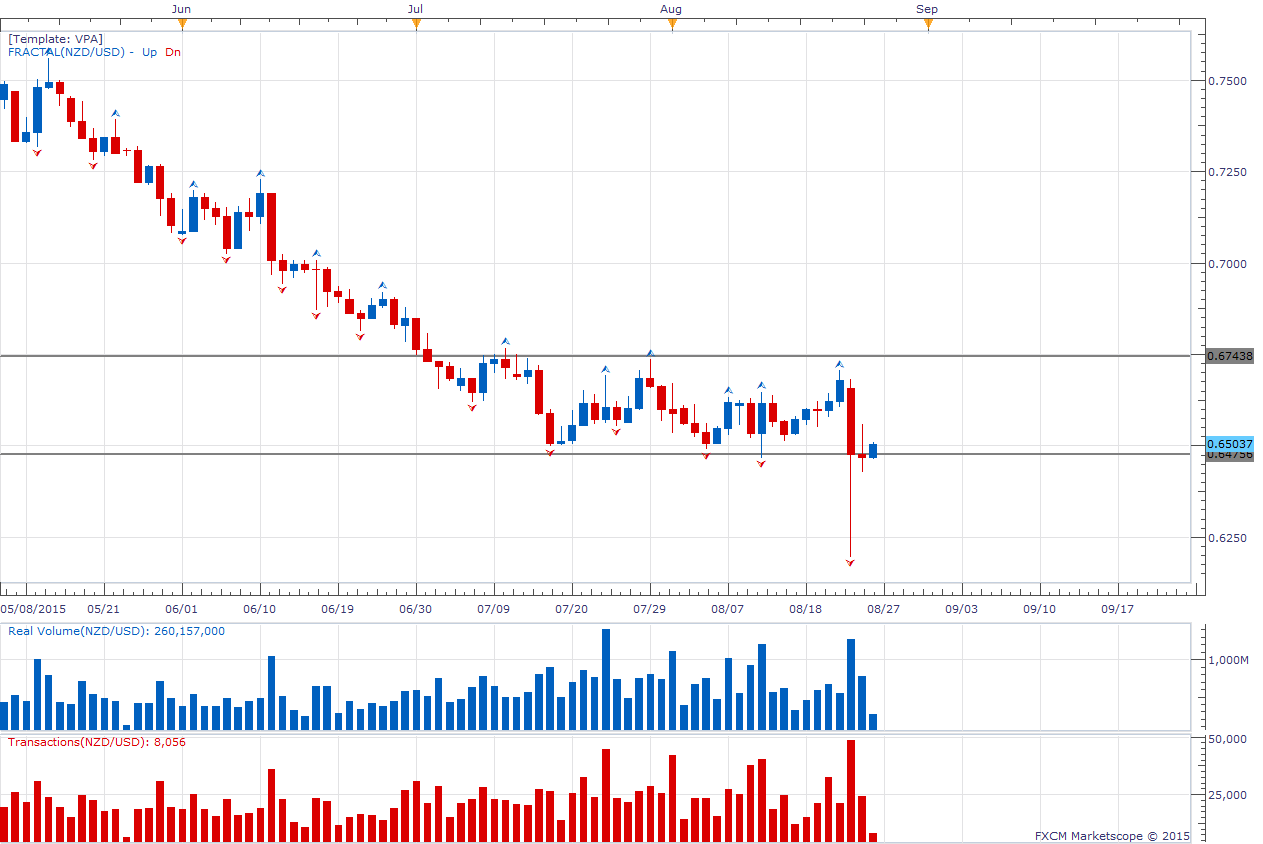1263x844 pixels.
Task: Click the 07/29 date label
Action: tap(650, 608)
